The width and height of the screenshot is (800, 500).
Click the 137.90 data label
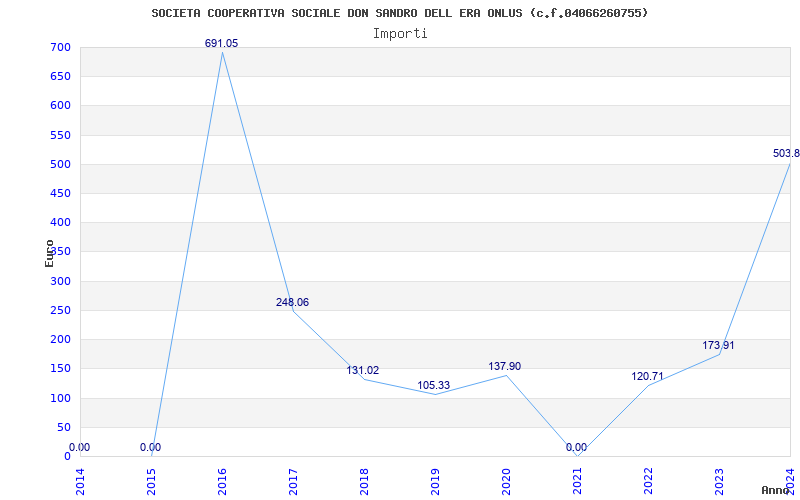tap(505, 366)
